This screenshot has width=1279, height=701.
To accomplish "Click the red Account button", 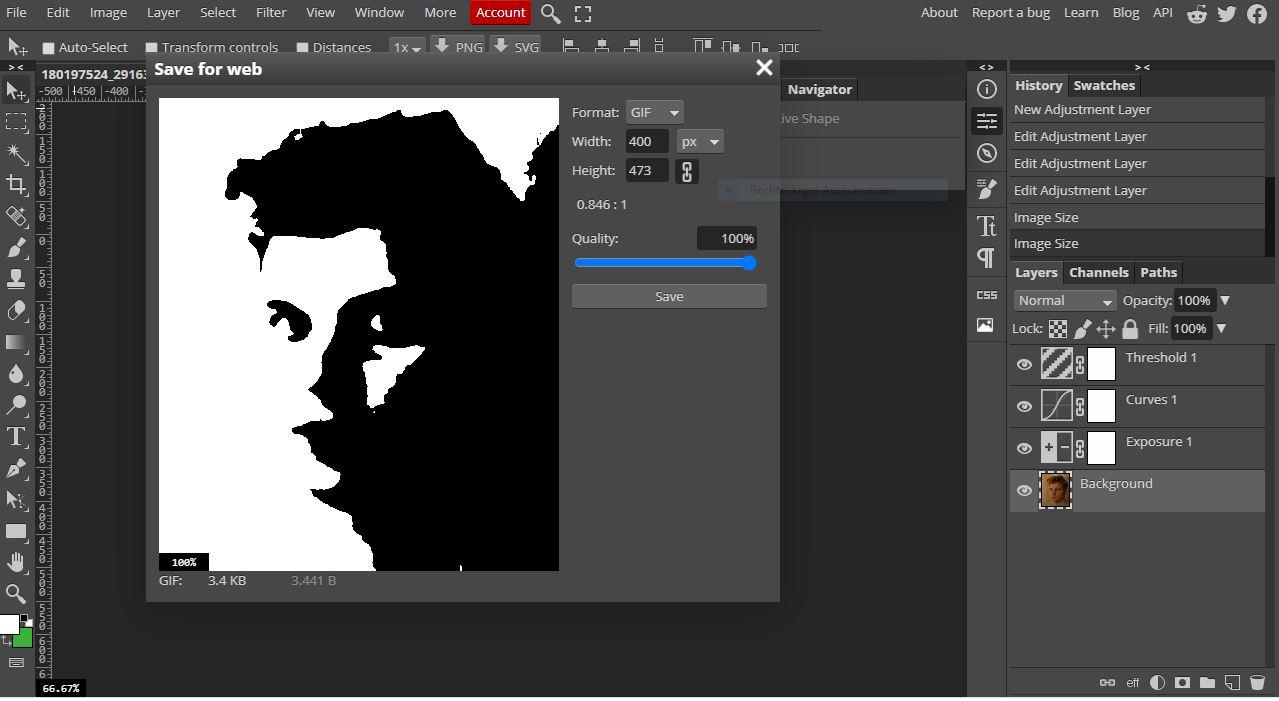I will (x=500, y=13).
